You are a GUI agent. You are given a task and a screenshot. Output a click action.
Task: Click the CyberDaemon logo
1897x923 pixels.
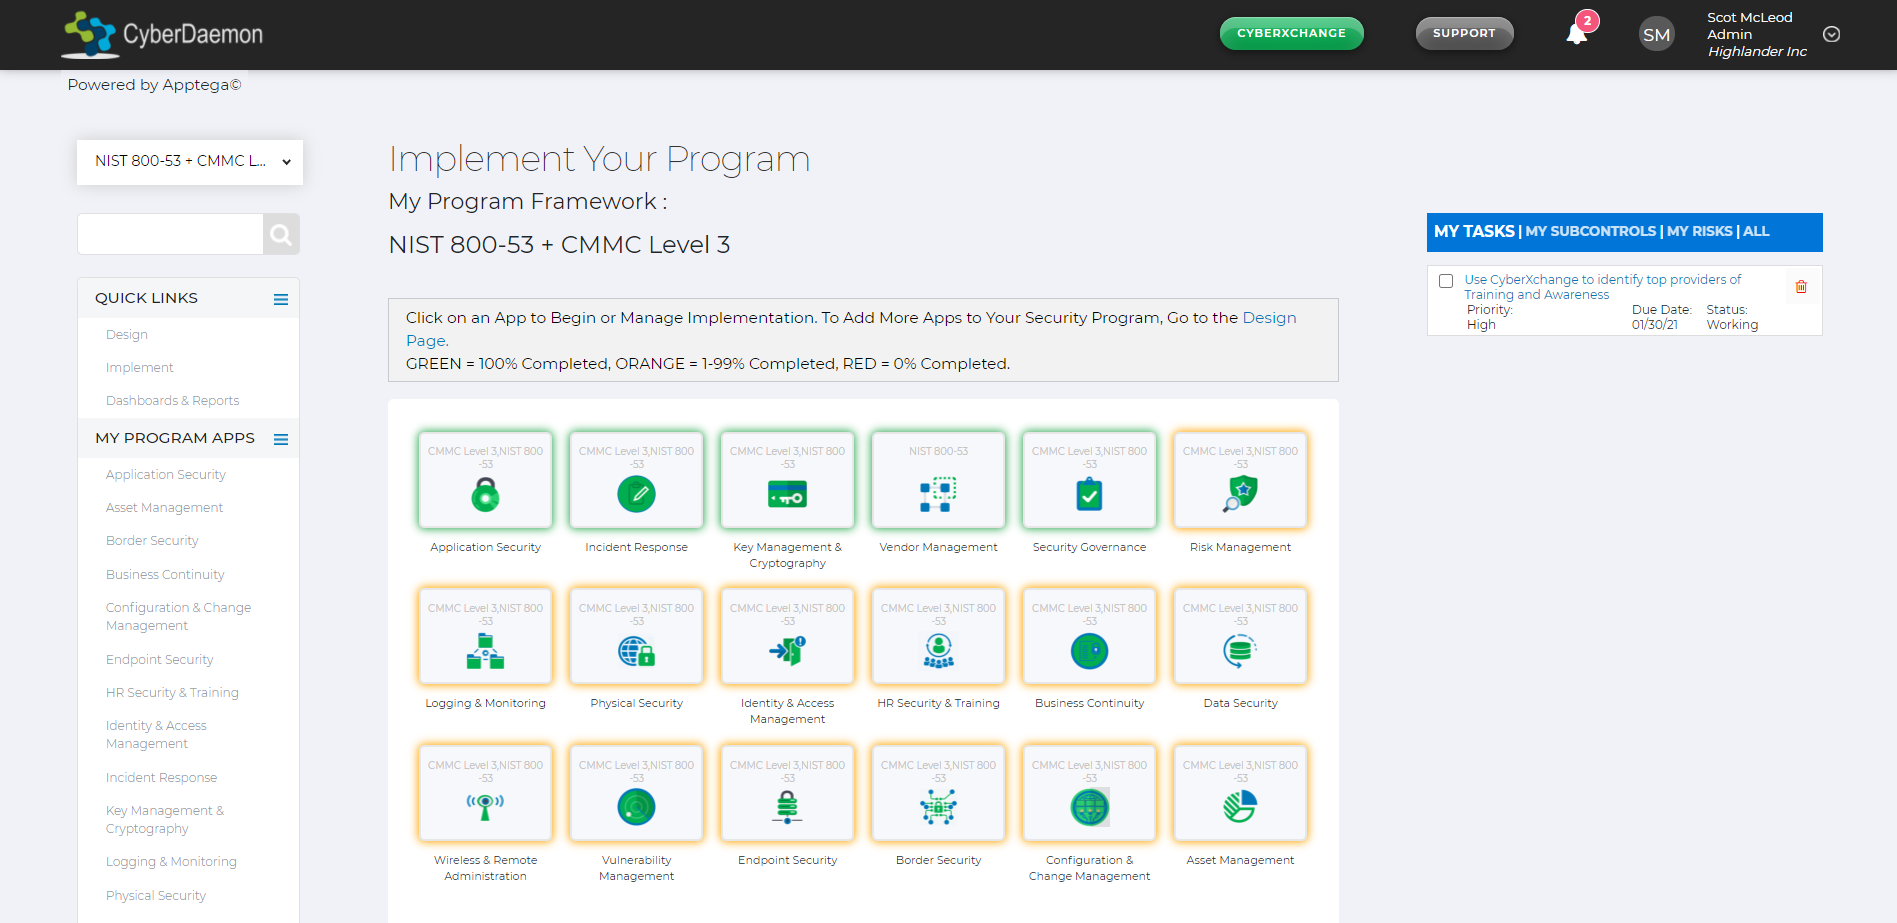pyautogui.click(x=163, y=34)
